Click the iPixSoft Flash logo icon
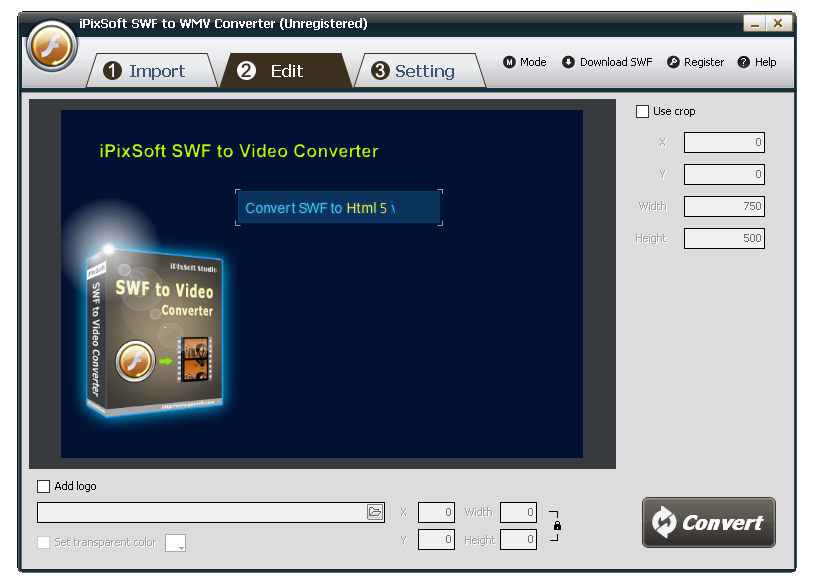Screen dimensions: 813x586 (x=52, y=47)
